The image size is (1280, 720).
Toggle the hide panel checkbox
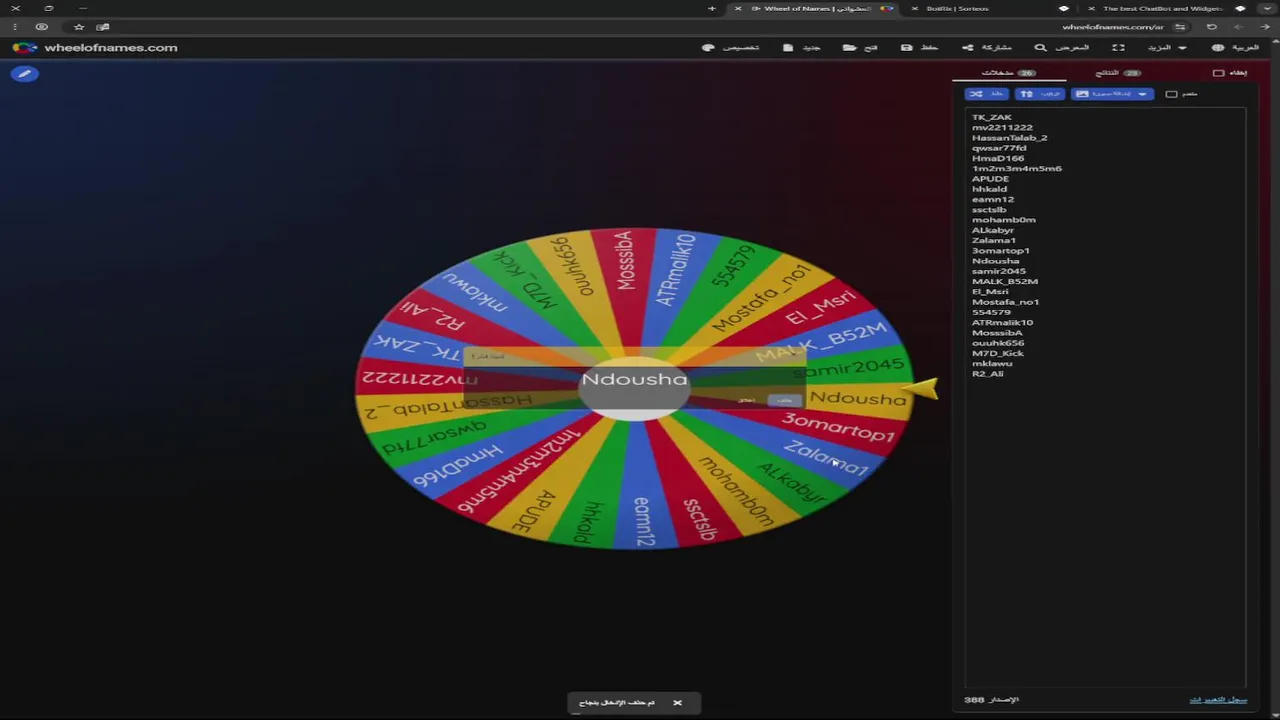tap(1218, 73)
